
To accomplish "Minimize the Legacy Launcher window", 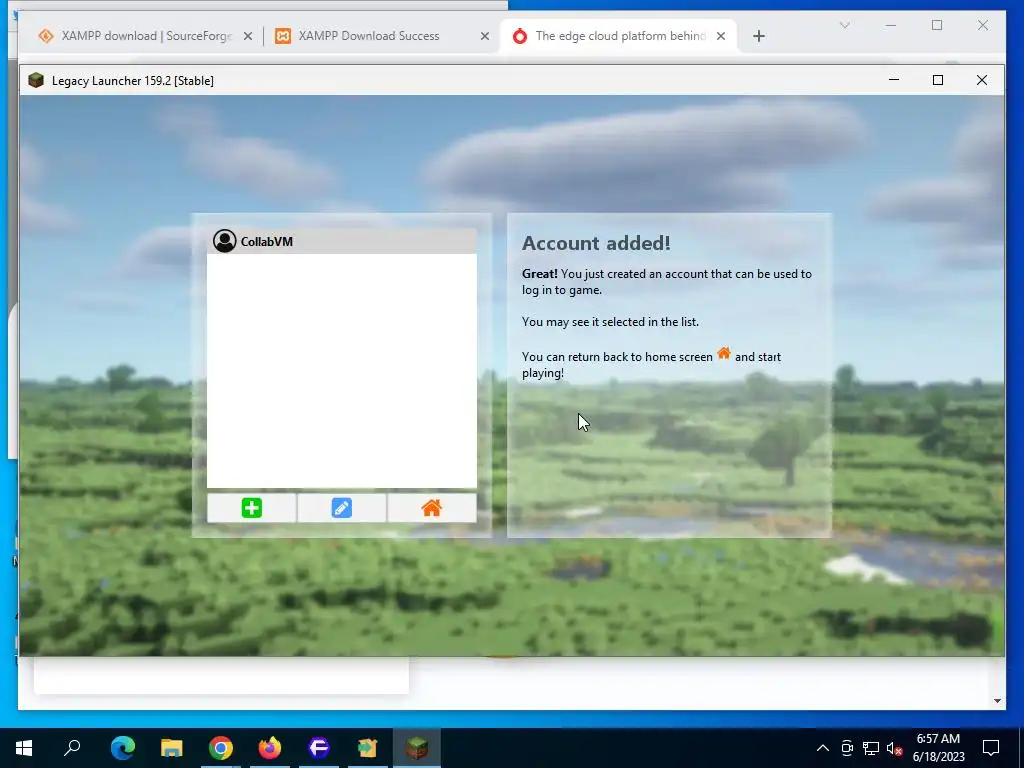I will tap(894, 80).
